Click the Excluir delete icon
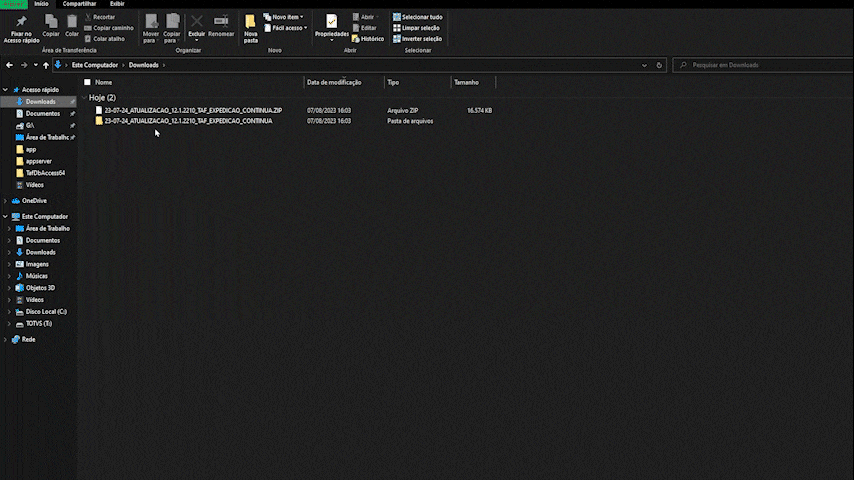 [x=197, y=28]
